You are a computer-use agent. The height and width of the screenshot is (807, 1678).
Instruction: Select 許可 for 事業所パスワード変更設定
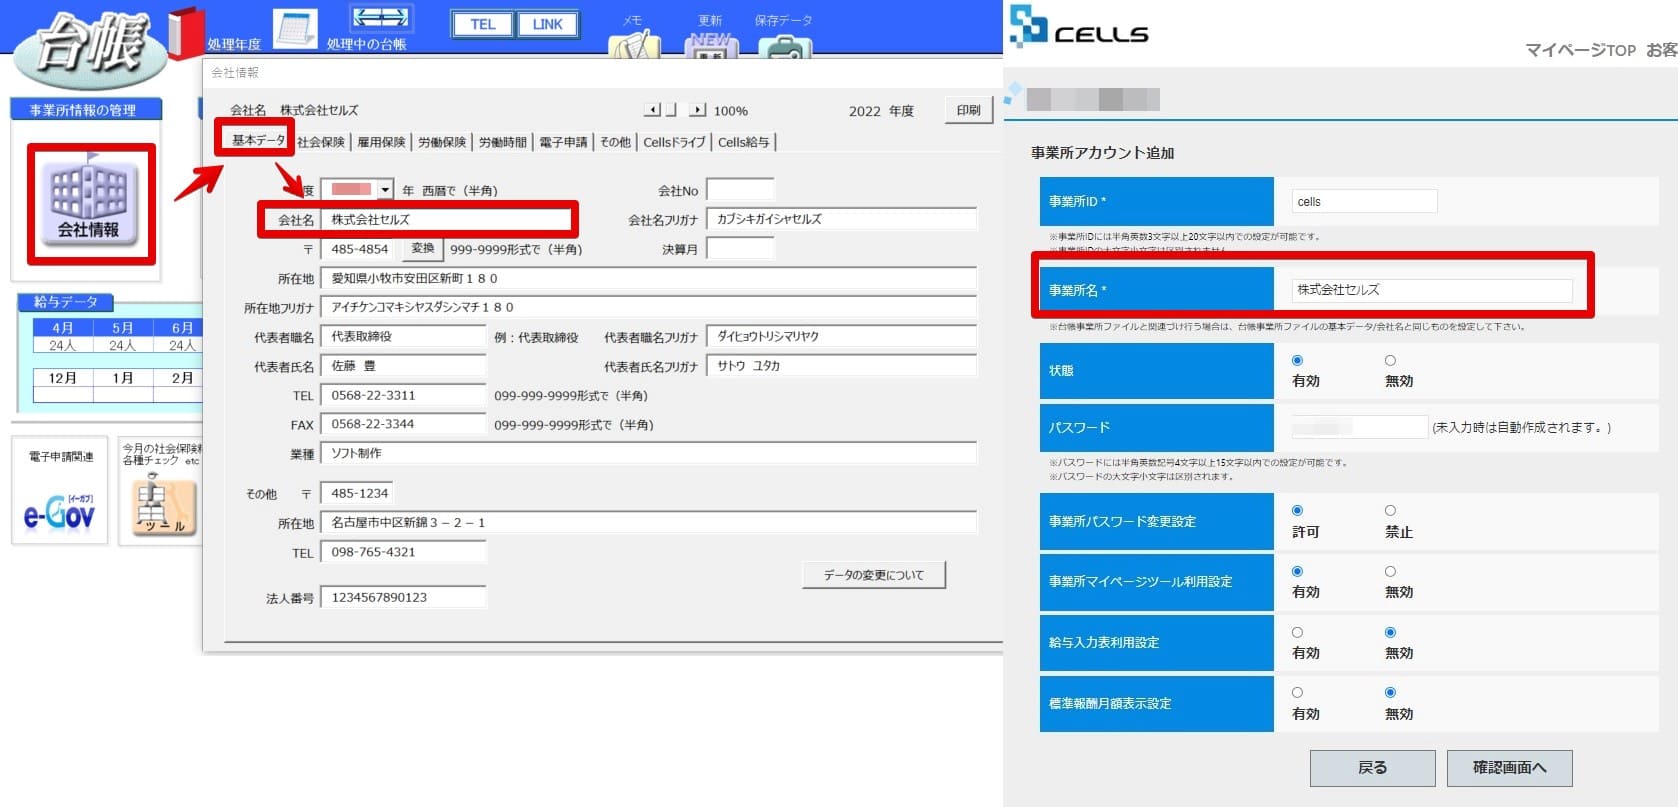(1297, 511)
